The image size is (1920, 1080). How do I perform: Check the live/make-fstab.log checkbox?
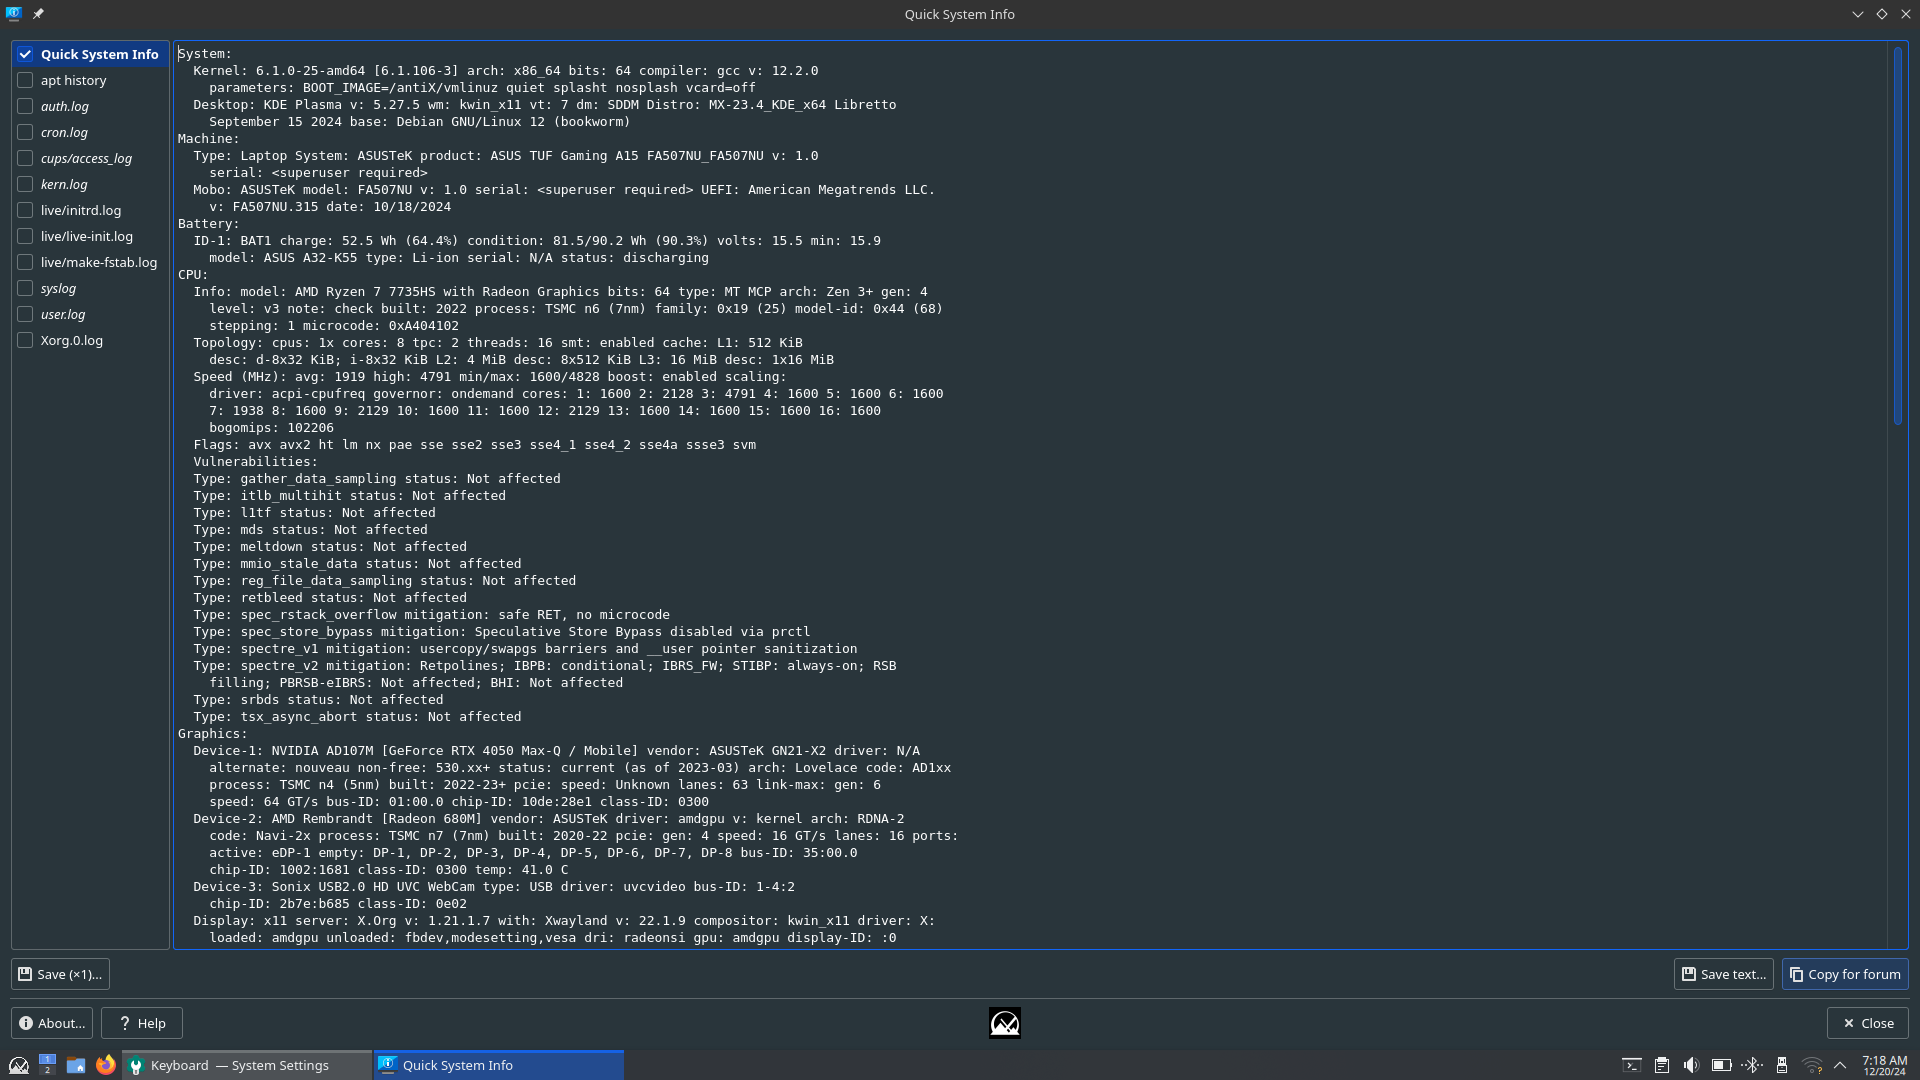[x=25, y=262]
